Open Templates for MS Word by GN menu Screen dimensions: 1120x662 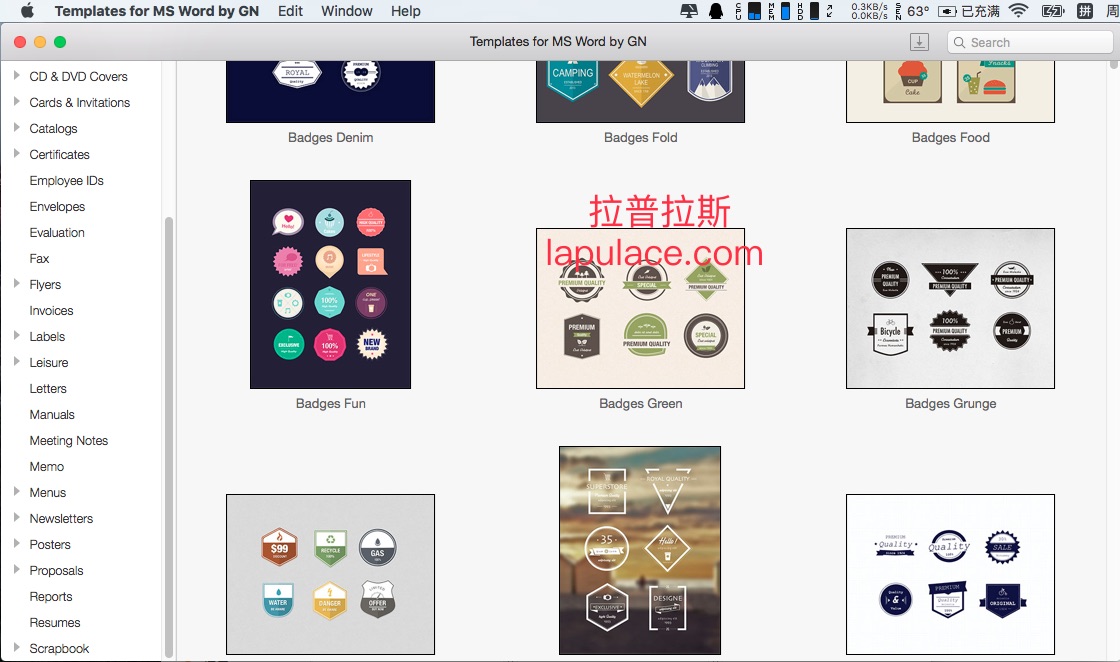pos(156,11)
